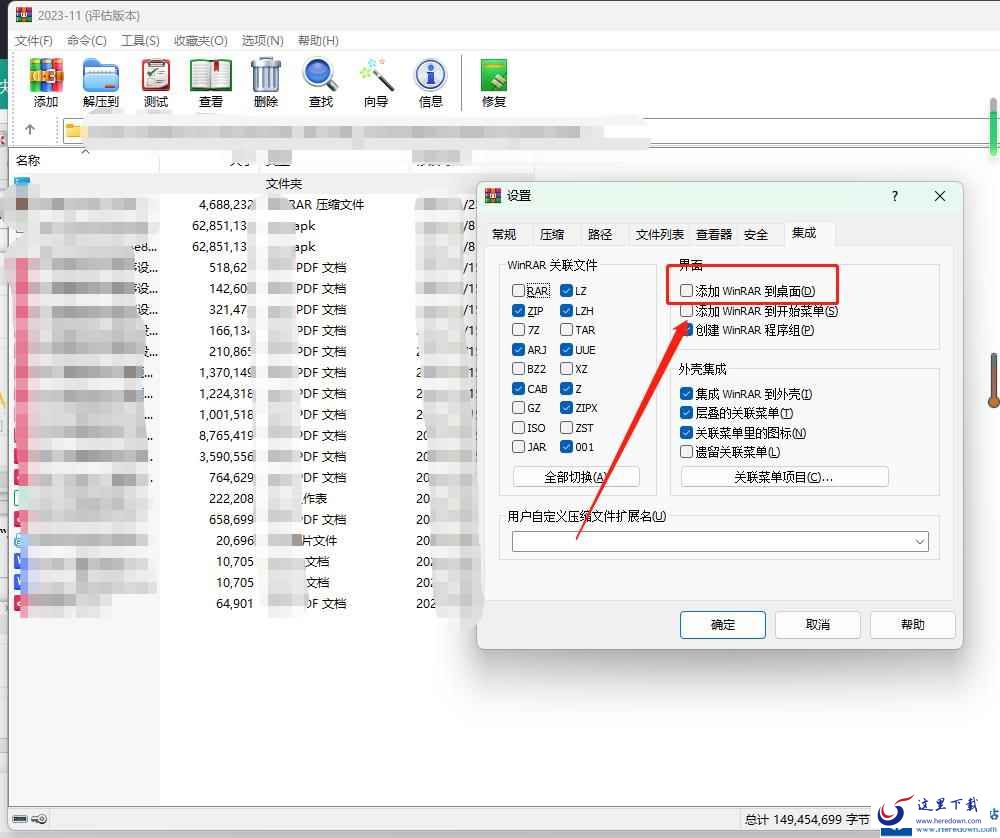This screenshot has height=838, width=1000.
Task: Expand 用户自定义压缩文件扩展名 dropdown arrow
Action: (920, 541)
